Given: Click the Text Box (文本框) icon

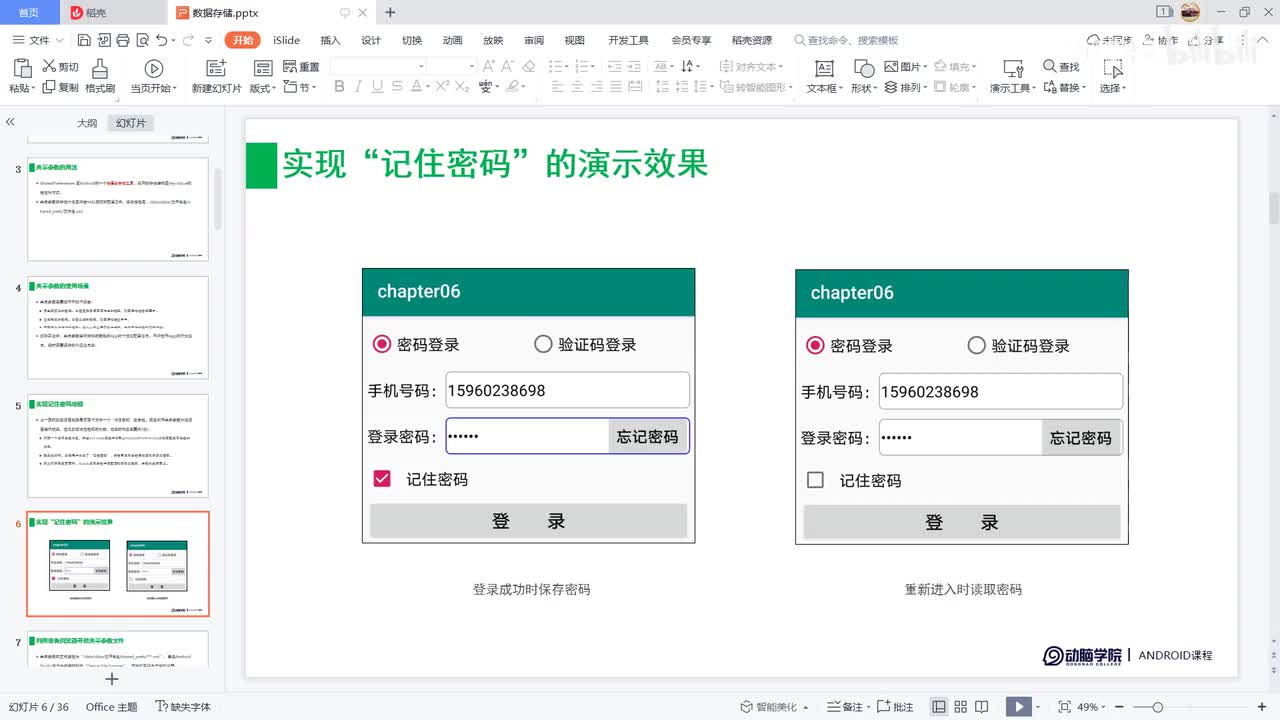Looking at the screenshot, I should tap(824, 68).
